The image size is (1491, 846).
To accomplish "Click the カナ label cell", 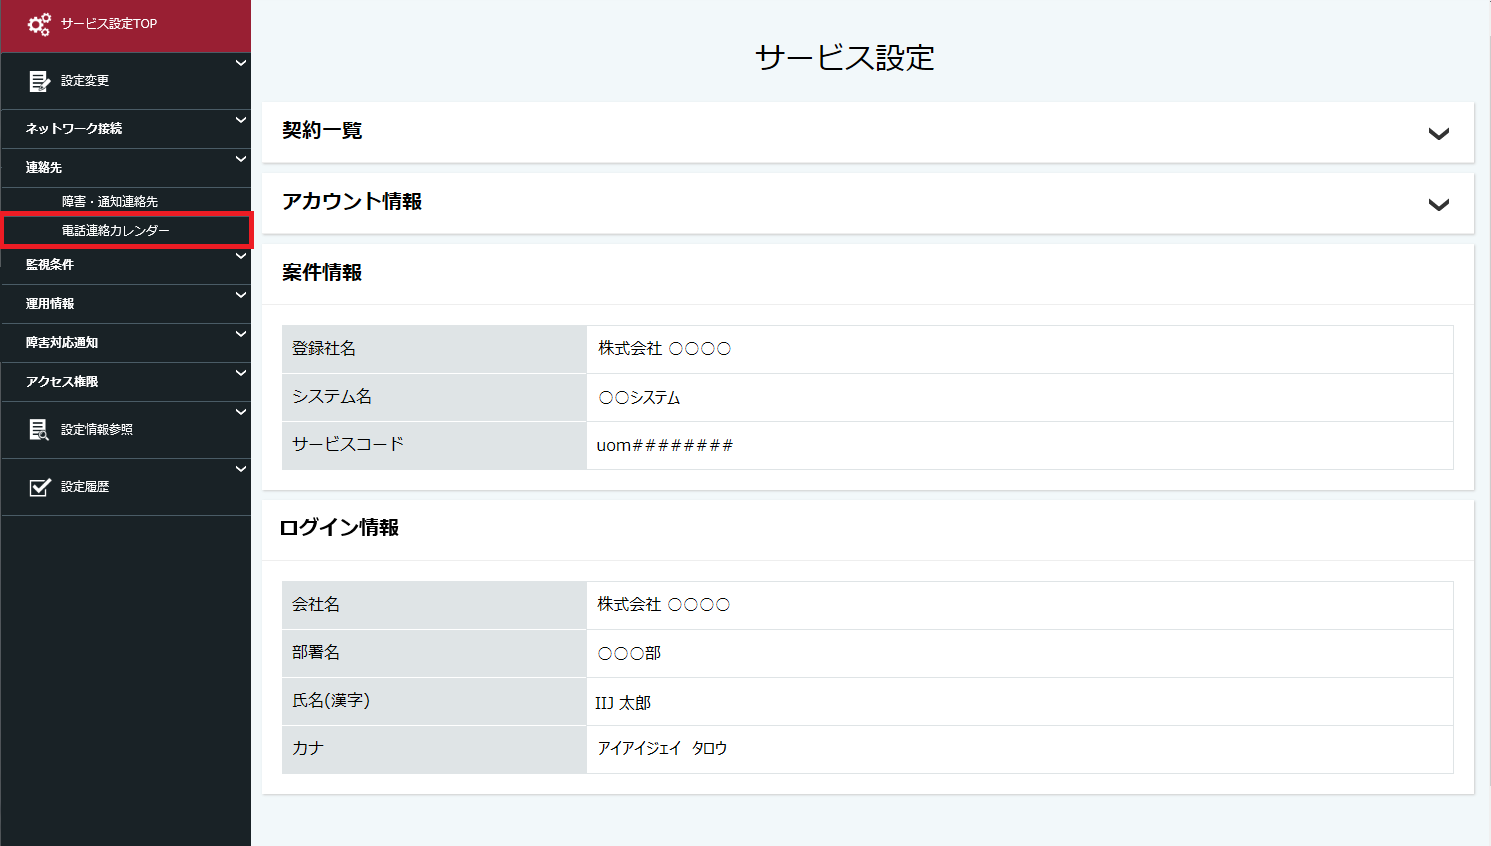I will (434, 749).
